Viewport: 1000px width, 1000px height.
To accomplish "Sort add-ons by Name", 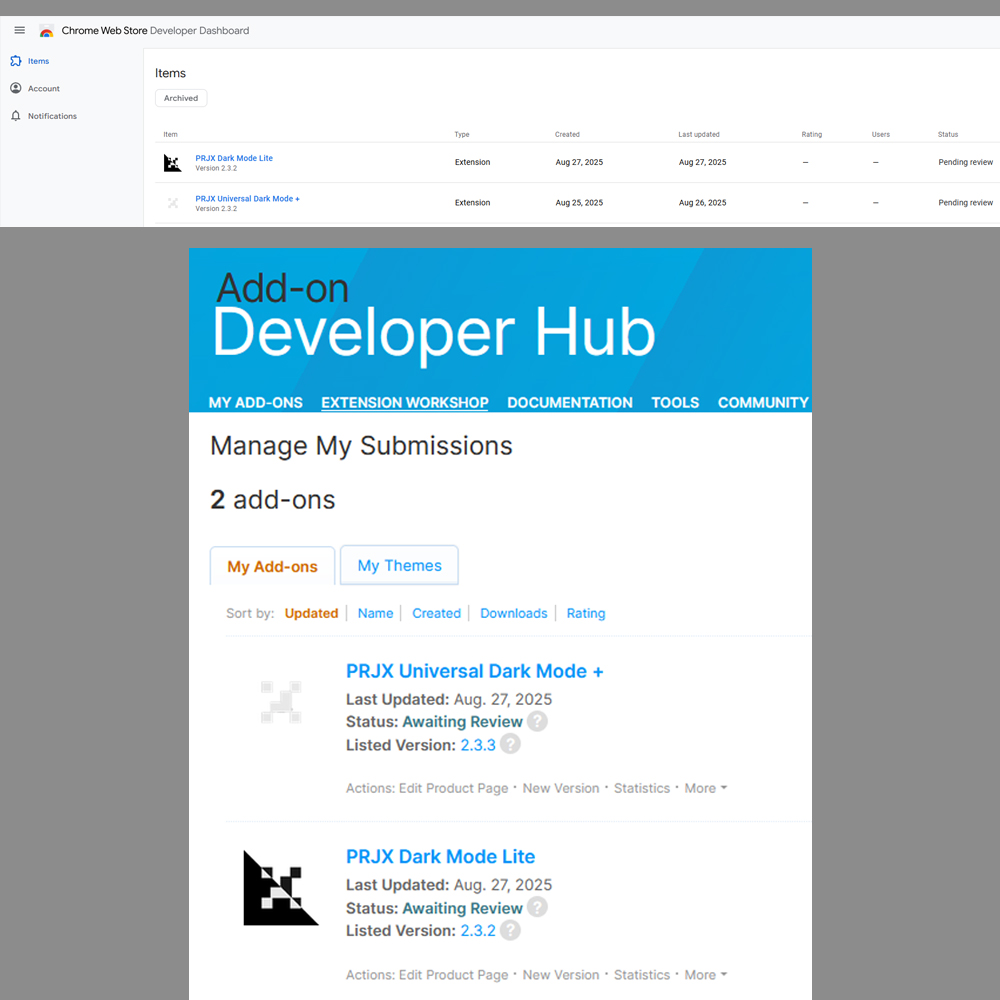I will [x=375, y=613].
